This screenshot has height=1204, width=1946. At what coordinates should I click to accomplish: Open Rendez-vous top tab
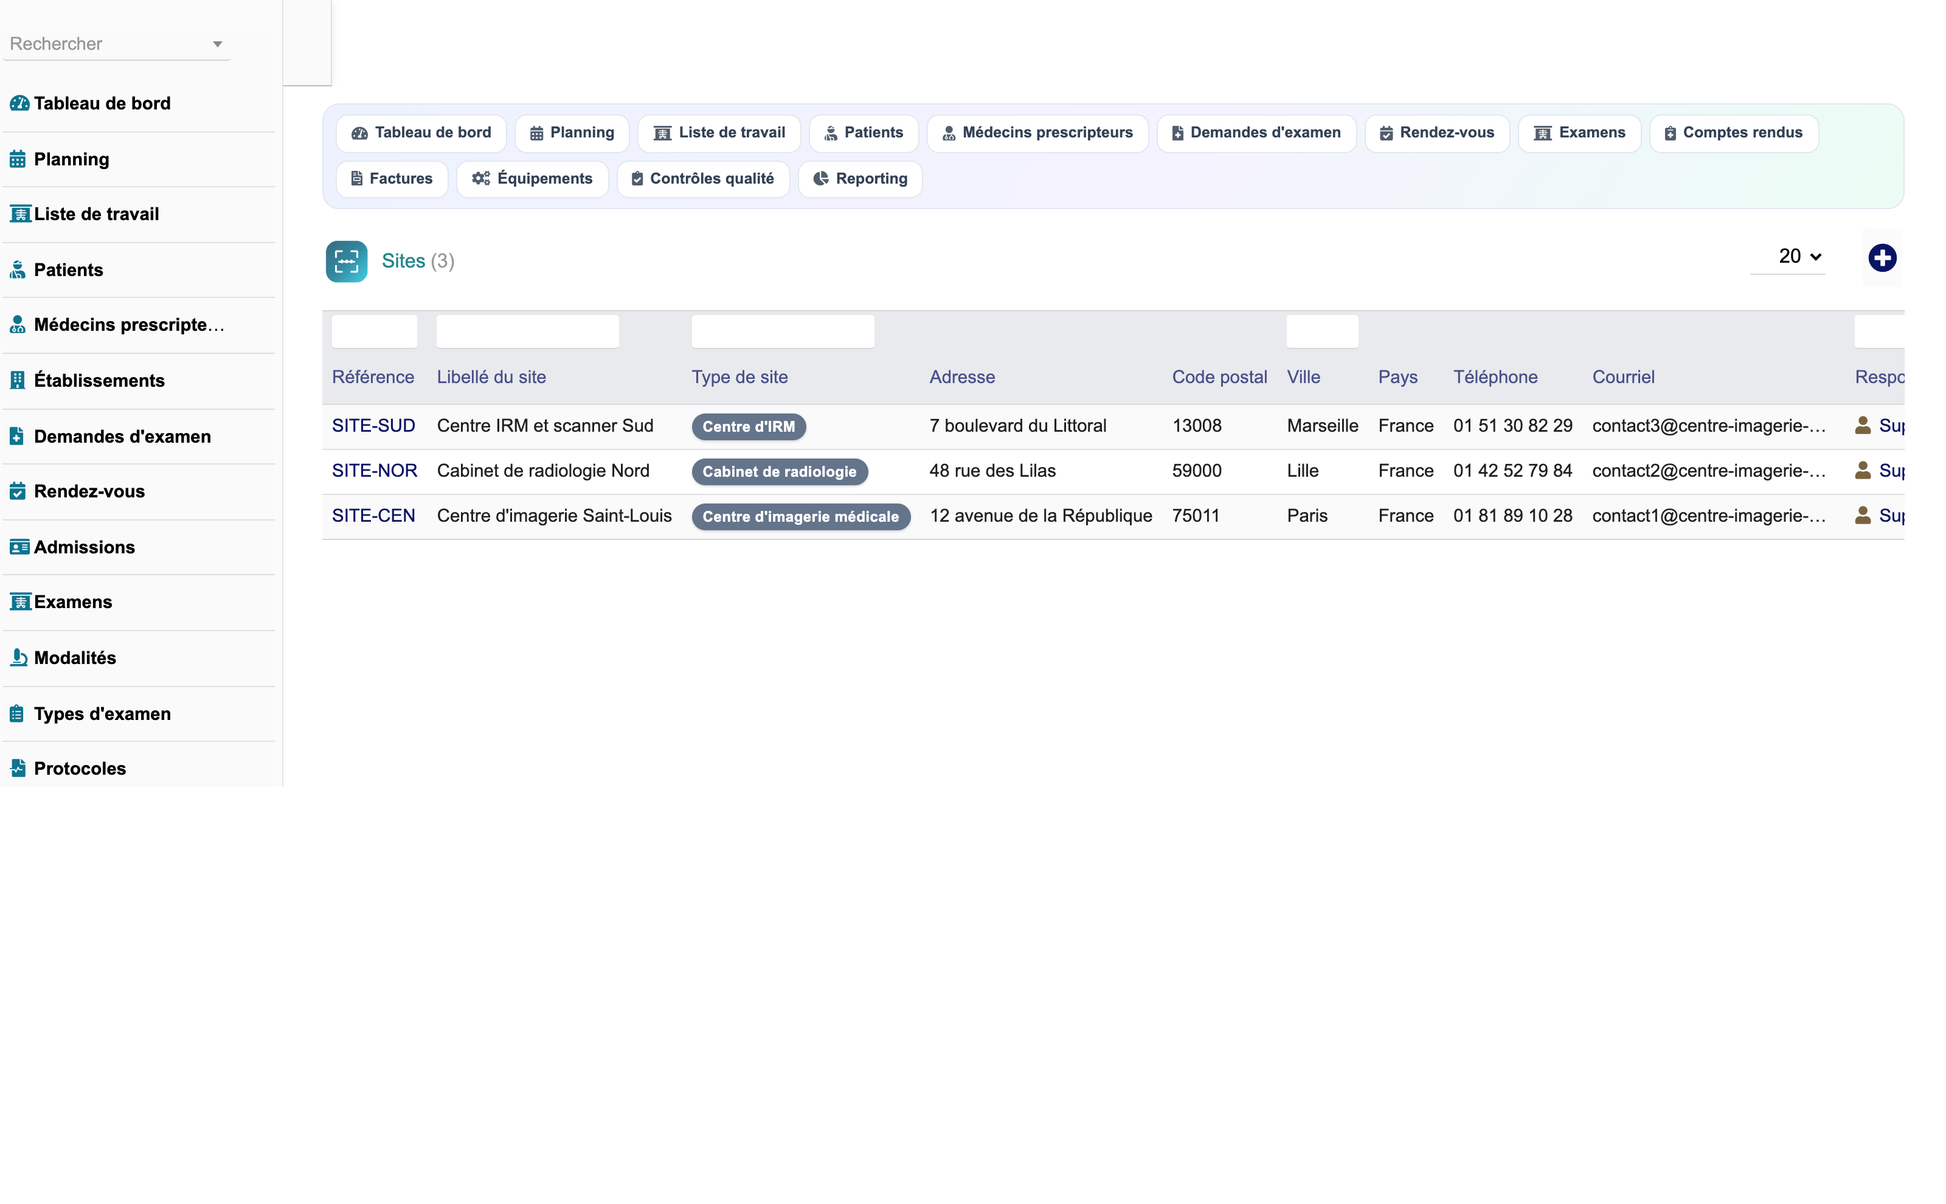[1437, 133]
